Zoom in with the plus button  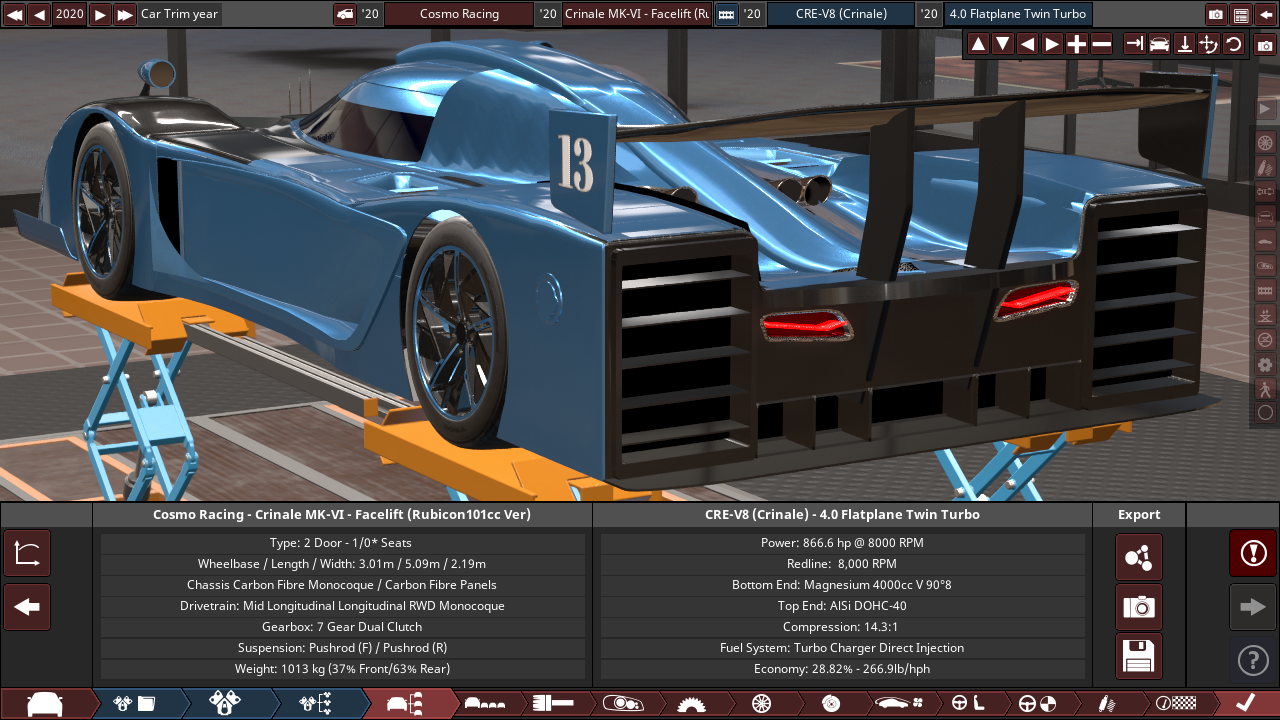[x=1077, y=43]
